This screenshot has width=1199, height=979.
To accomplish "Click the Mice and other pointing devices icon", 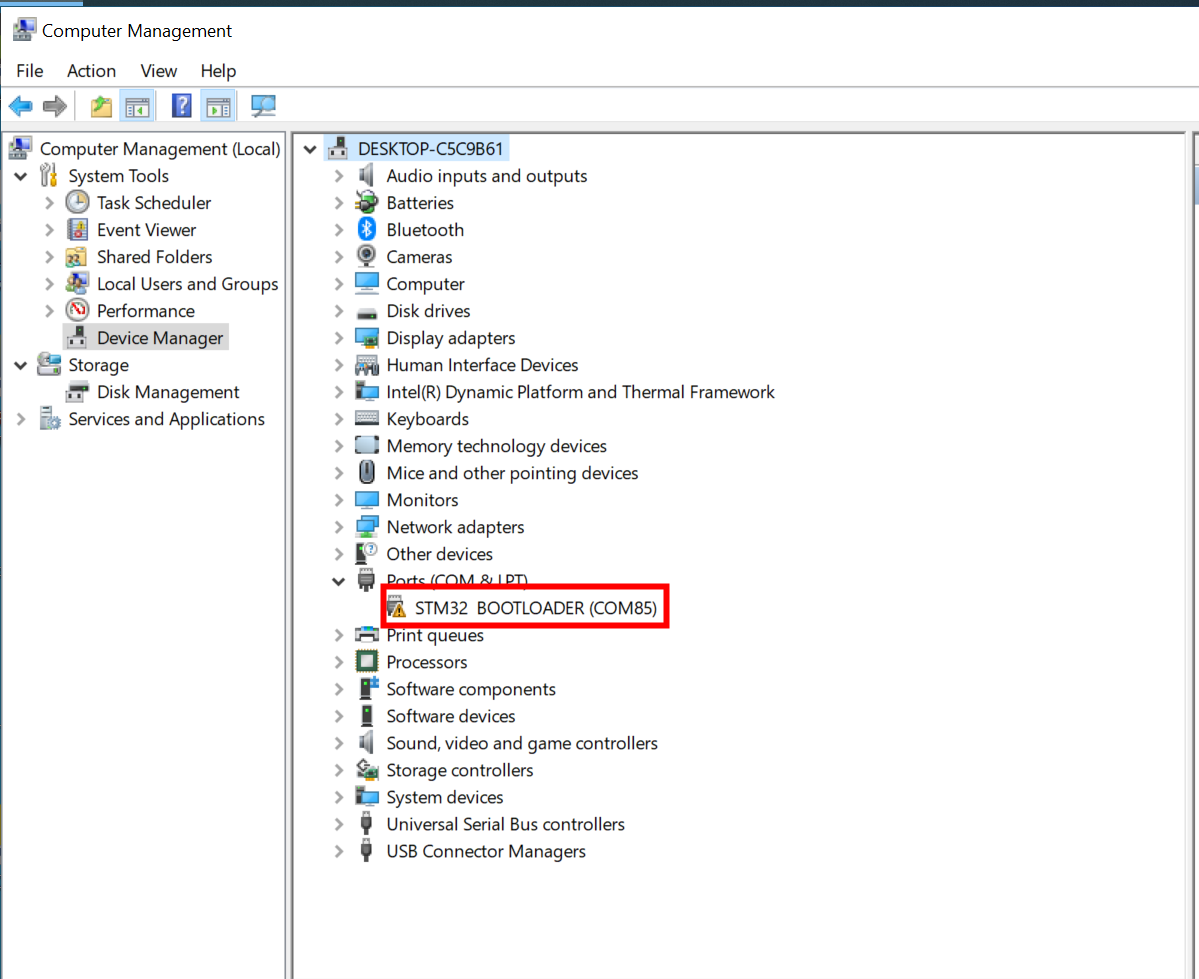I will (x=367, y=472).
